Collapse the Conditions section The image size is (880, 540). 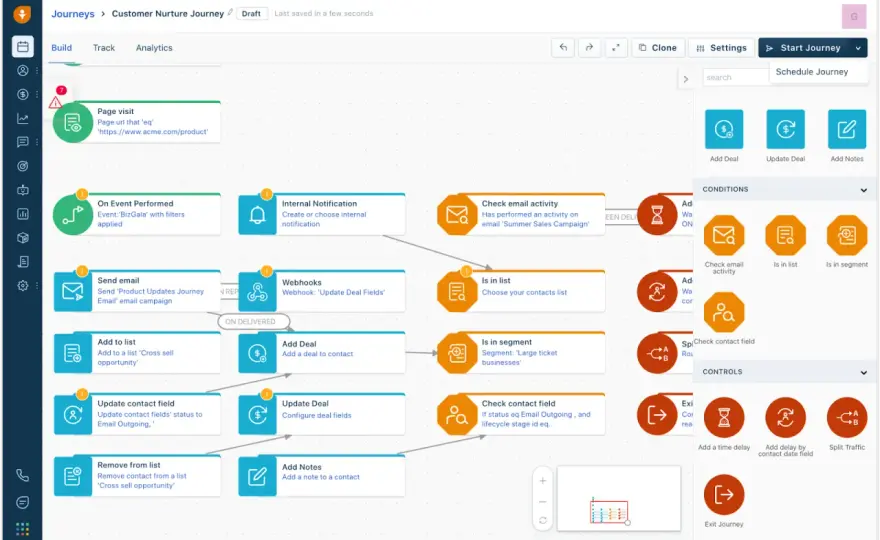(864, 190)
